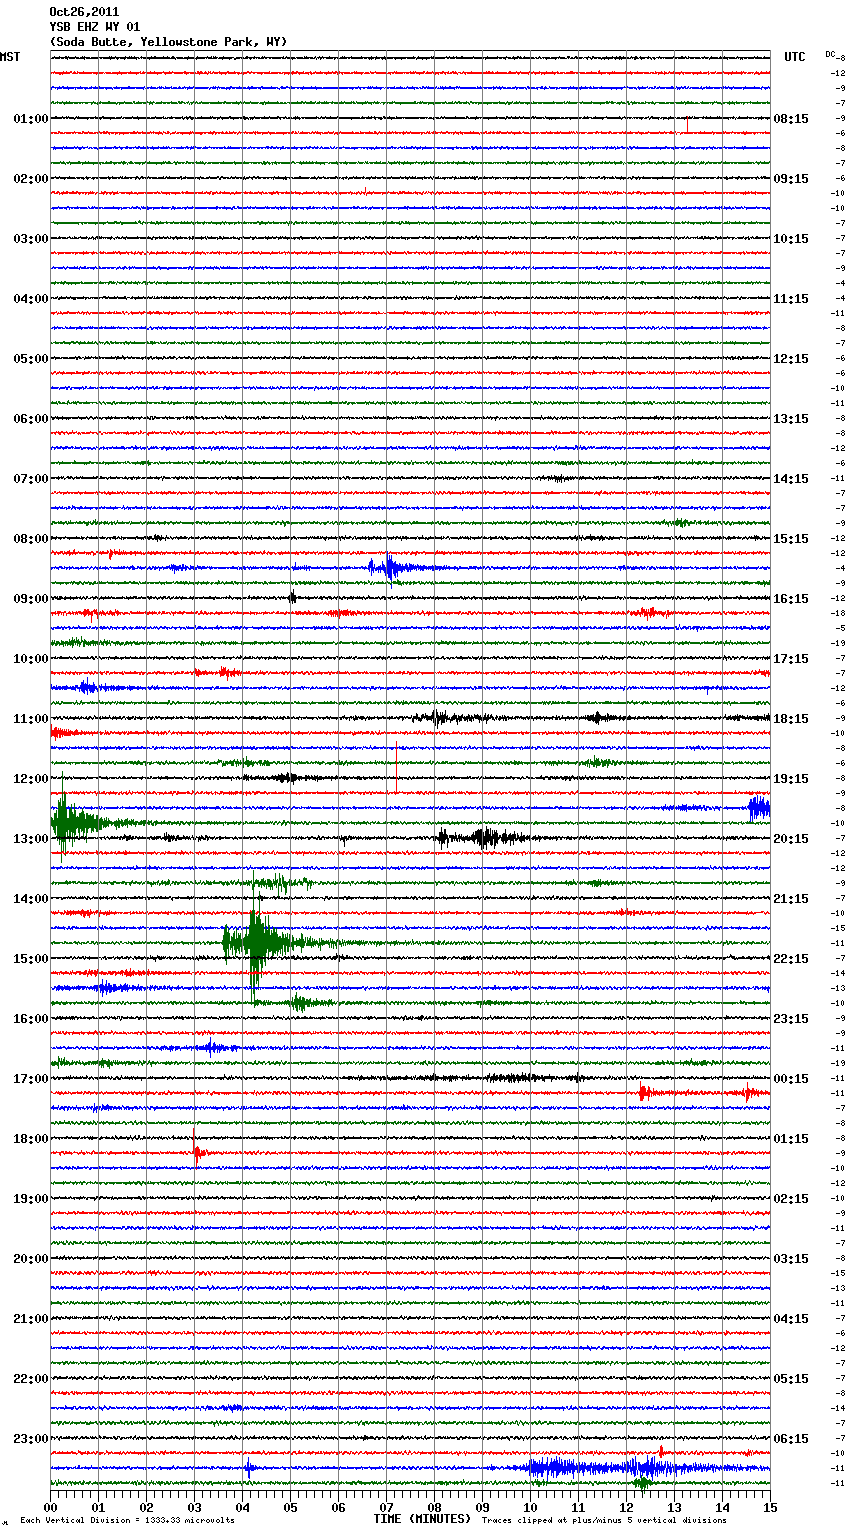This screenshot has height=1534, width=850.
Task: Select the YSB EHZ WY 01 station title
Action: pos(95,27)
